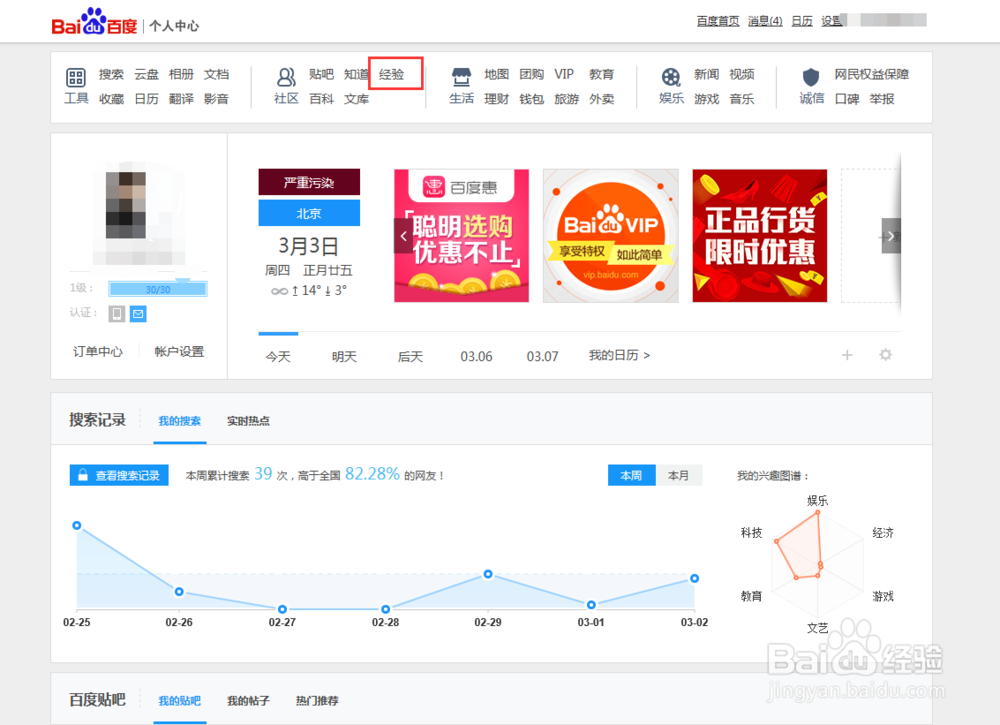This screenshot has height=725, width=1000.
Task: Open the 百度惠 promotion banner
Action: (462, 235)
